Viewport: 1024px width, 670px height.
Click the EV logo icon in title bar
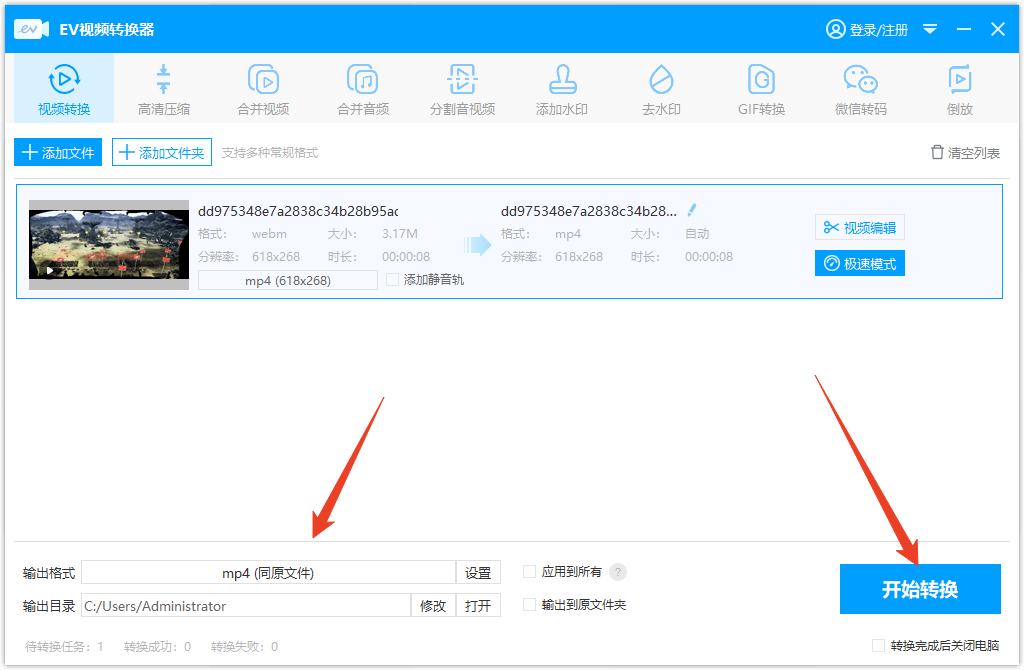tap(31, 29)
